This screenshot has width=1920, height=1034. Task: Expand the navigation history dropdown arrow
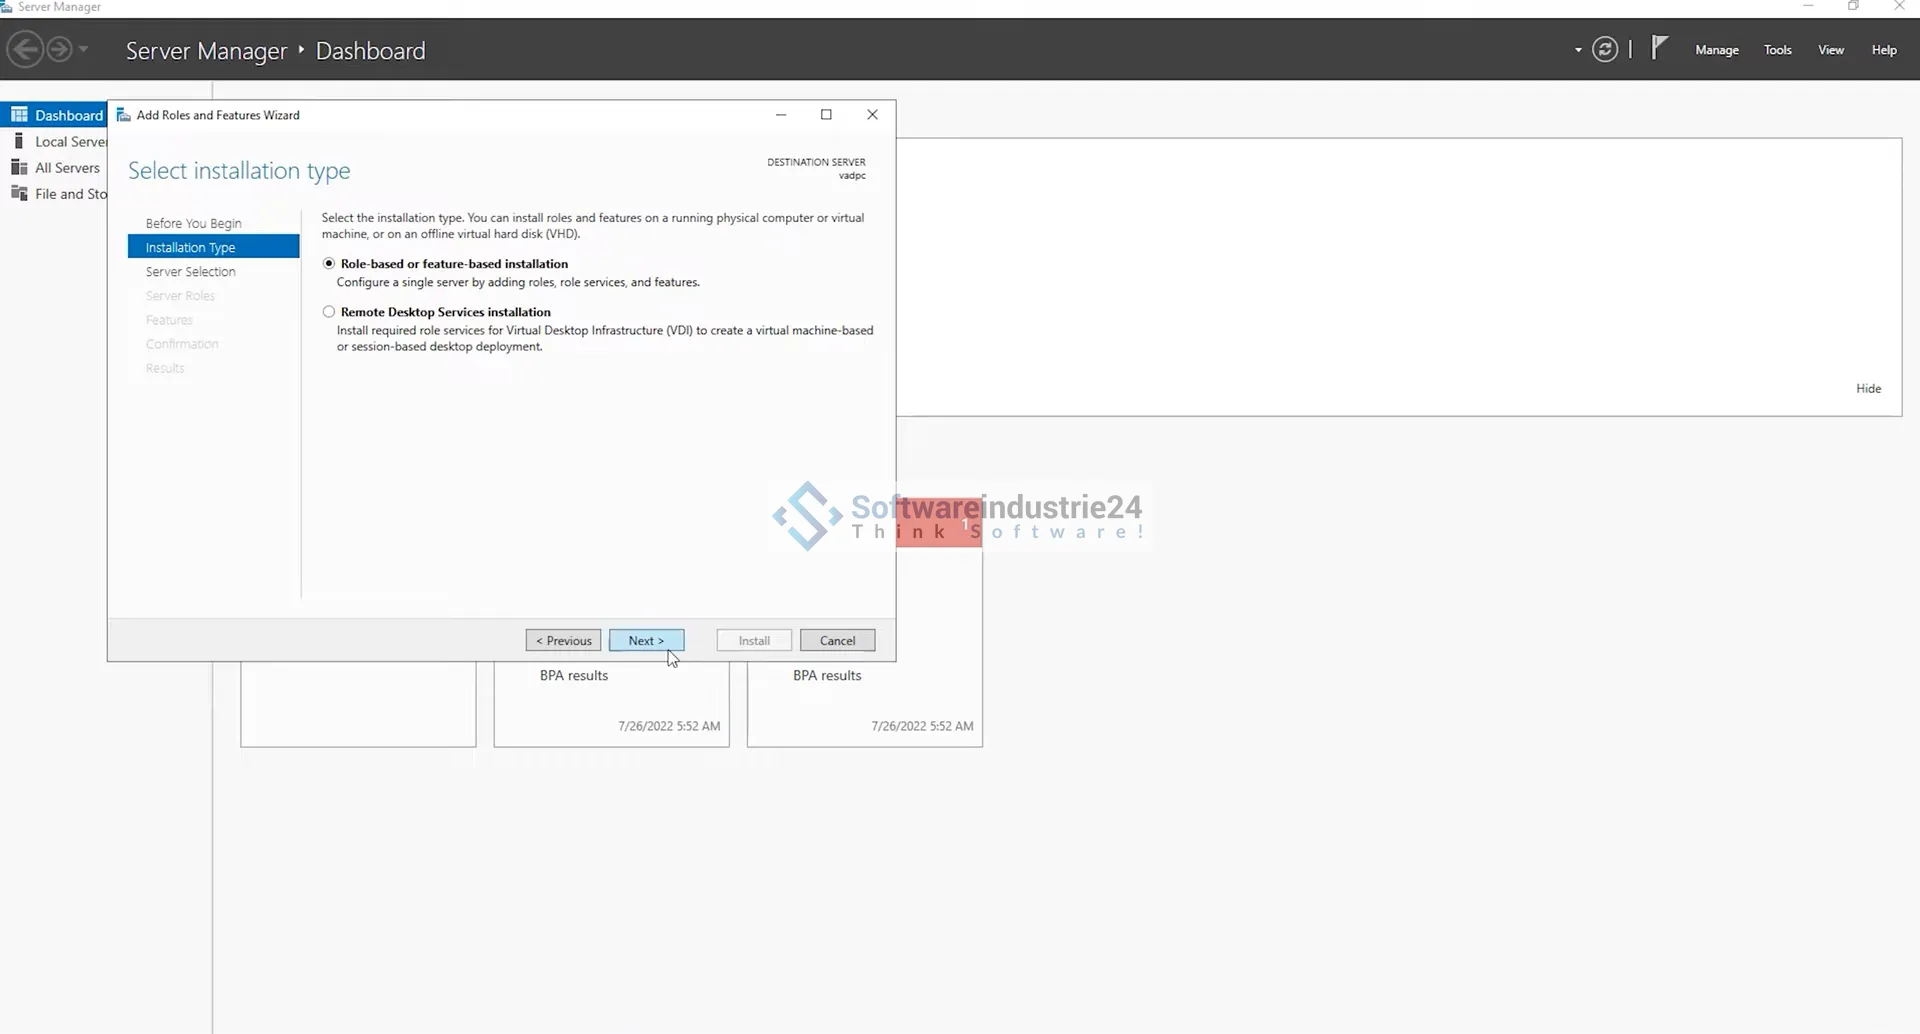[x=84, y=49]
